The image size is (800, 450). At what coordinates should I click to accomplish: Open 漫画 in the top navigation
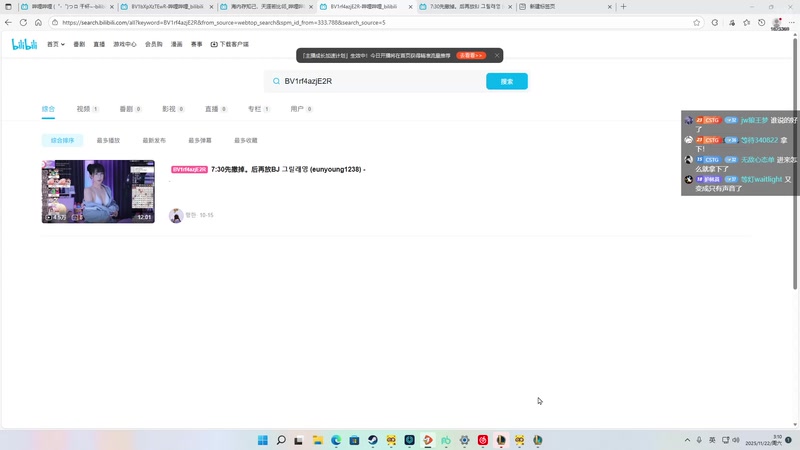pyautogui.click(x=177, y=44)
